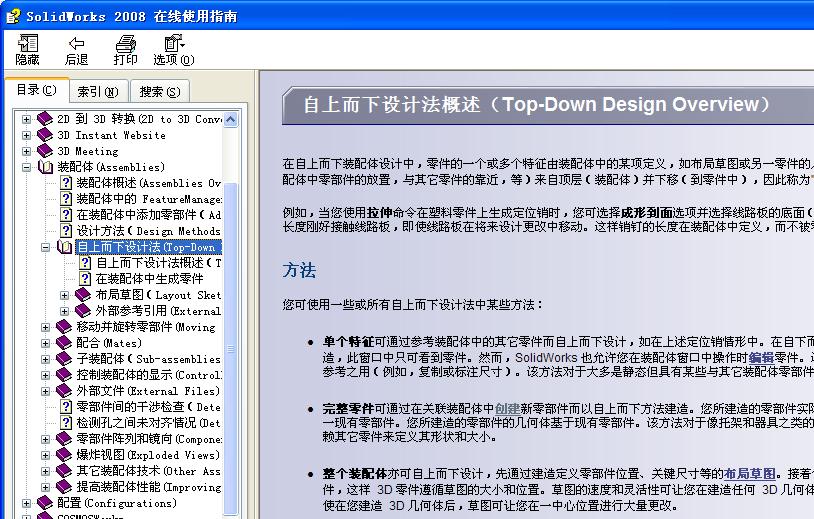The width and height of the screenshot is (814, 519).
Task: Collapse the 装配体 (Assemblies) node
Action: point(26,168)
